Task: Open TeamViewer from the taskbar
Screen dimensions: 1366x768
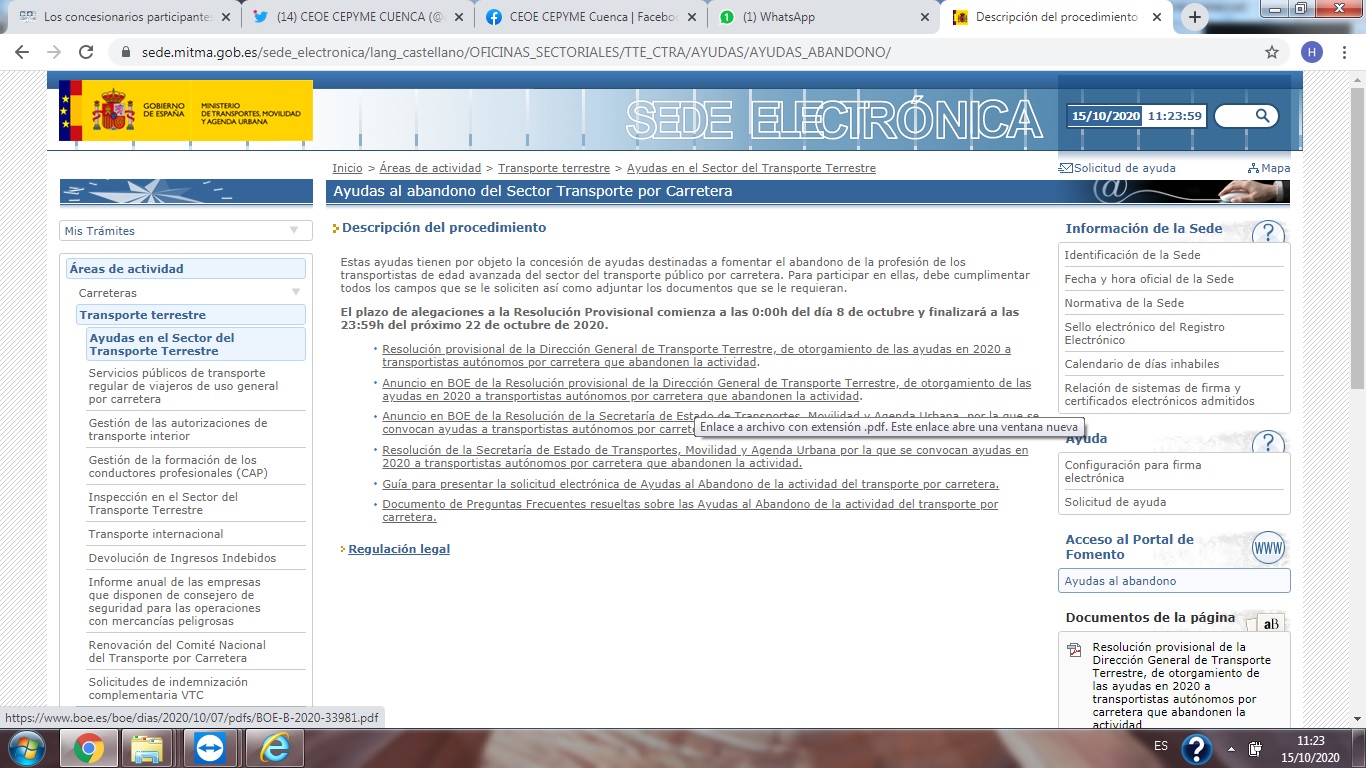Action: pyautogui.click(x=210, y=748)
